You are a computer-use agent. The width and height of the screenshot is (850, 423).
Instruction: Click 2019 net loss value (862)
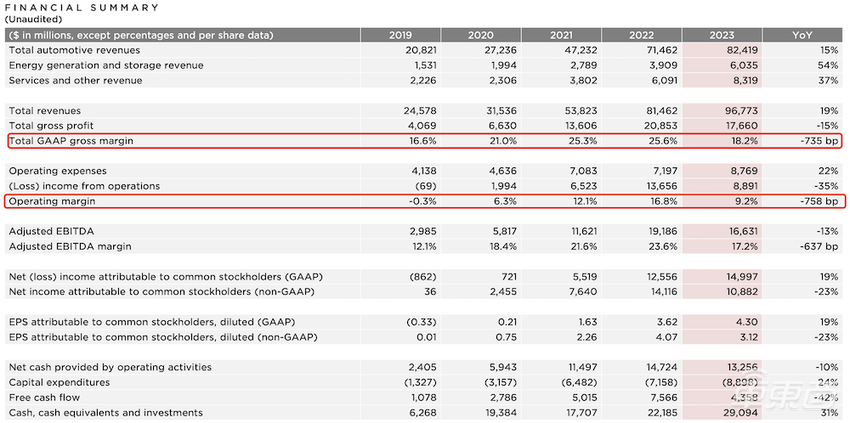coord(423,277)
